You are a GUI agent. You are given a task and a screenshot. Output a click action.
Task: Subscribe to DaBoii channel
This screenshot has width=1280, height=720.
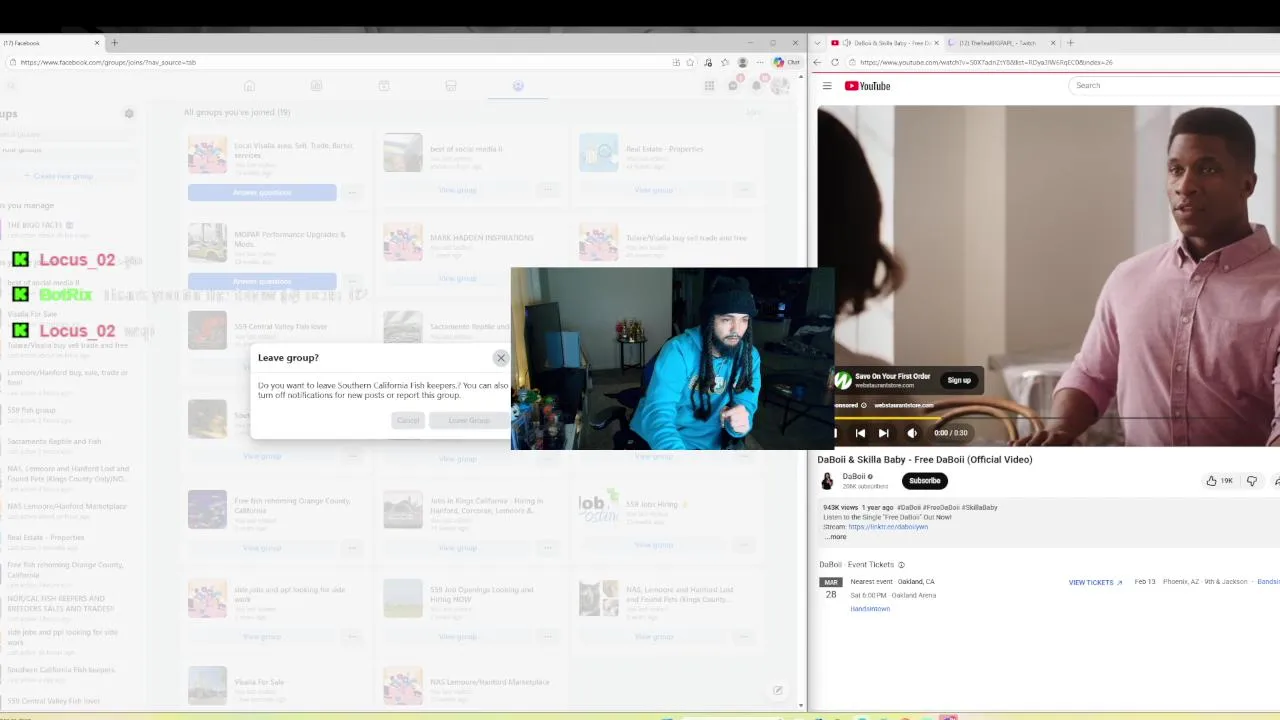(924, 481)
